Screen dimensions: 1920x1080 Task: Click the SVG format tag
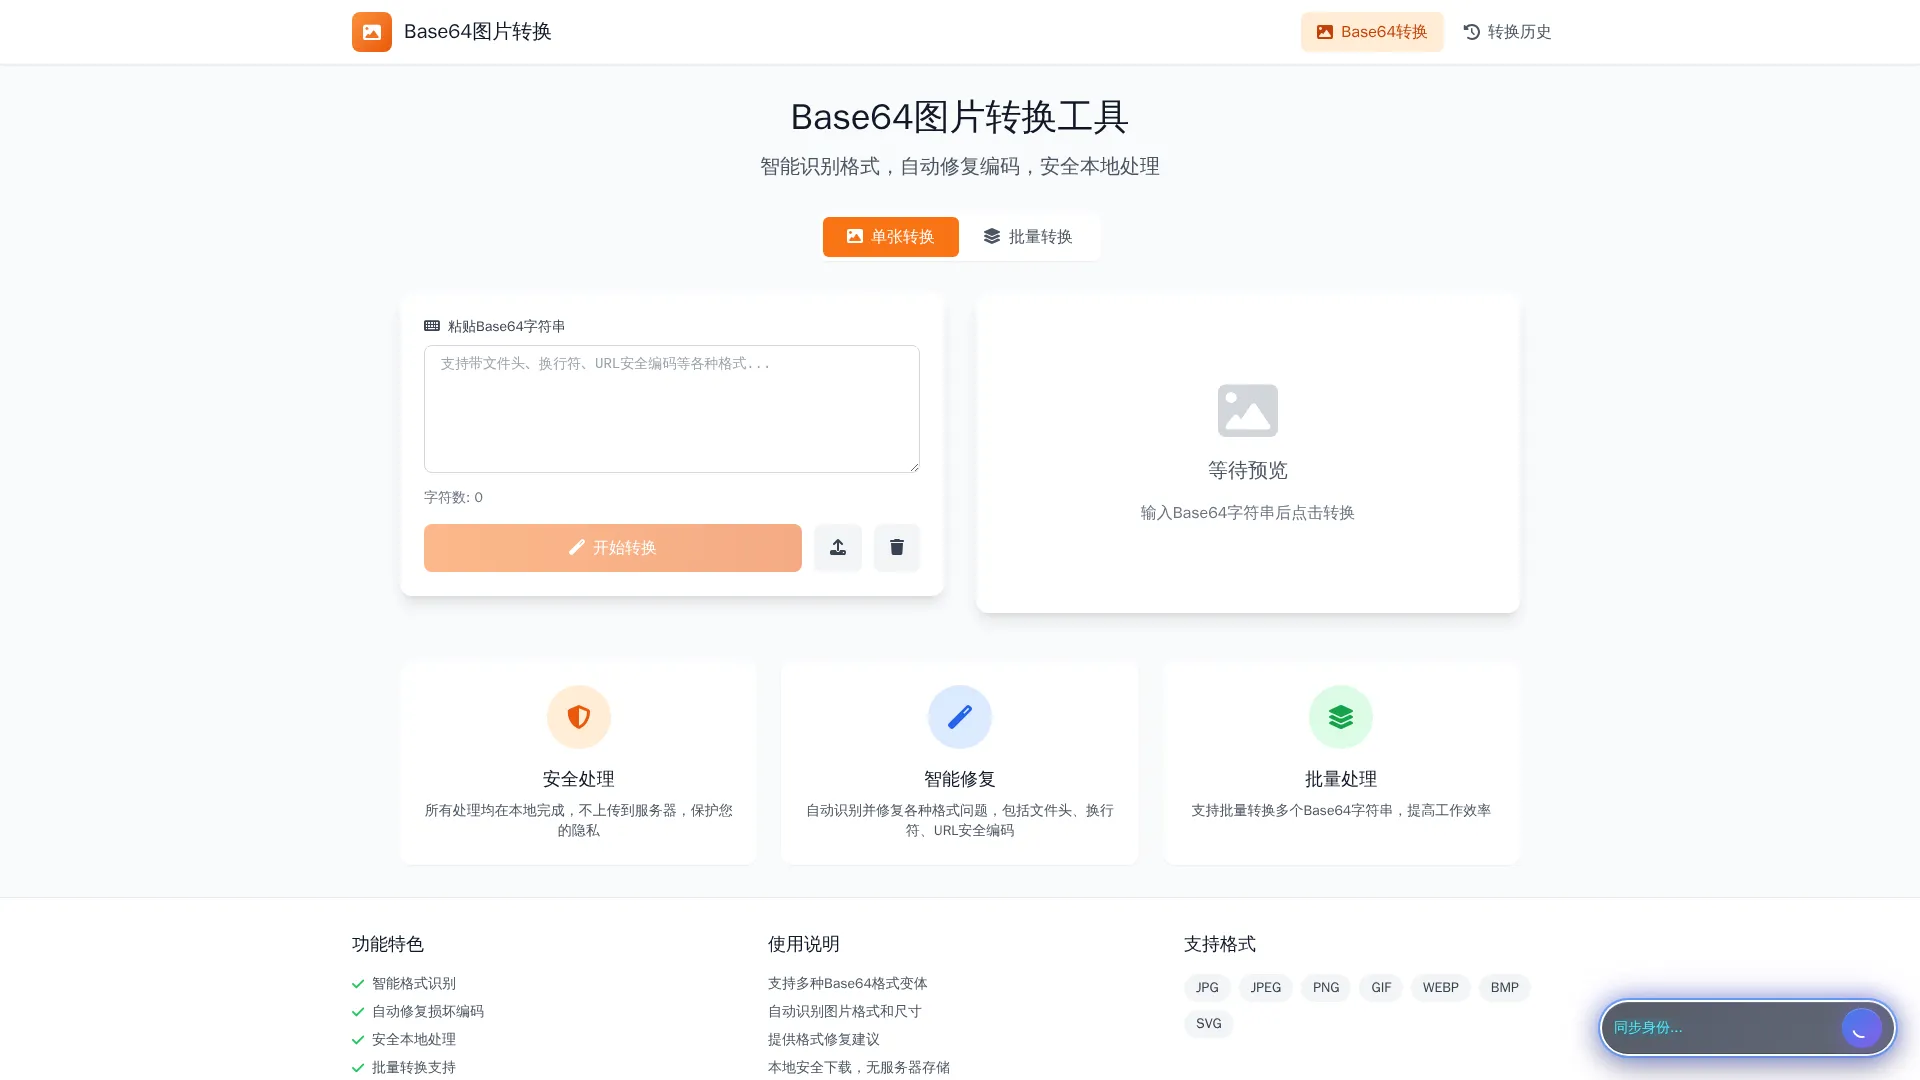pyautogui.click(x=1208, y=1023)
